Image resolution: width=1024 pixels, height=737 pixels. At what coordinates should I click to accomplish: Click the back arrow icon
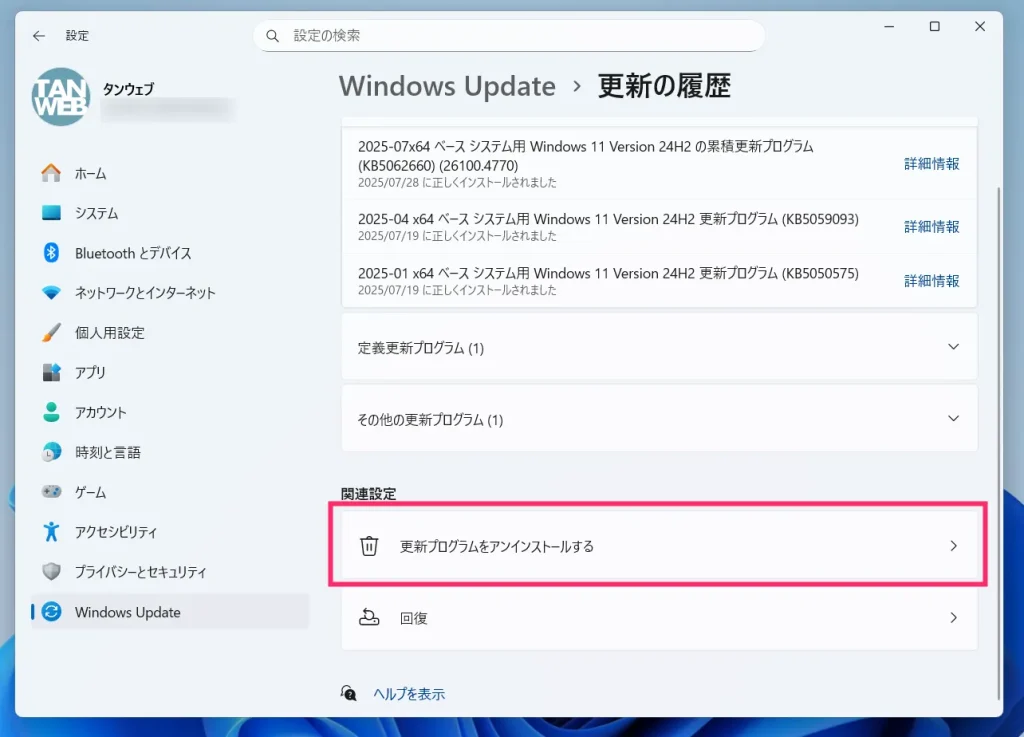39,36
